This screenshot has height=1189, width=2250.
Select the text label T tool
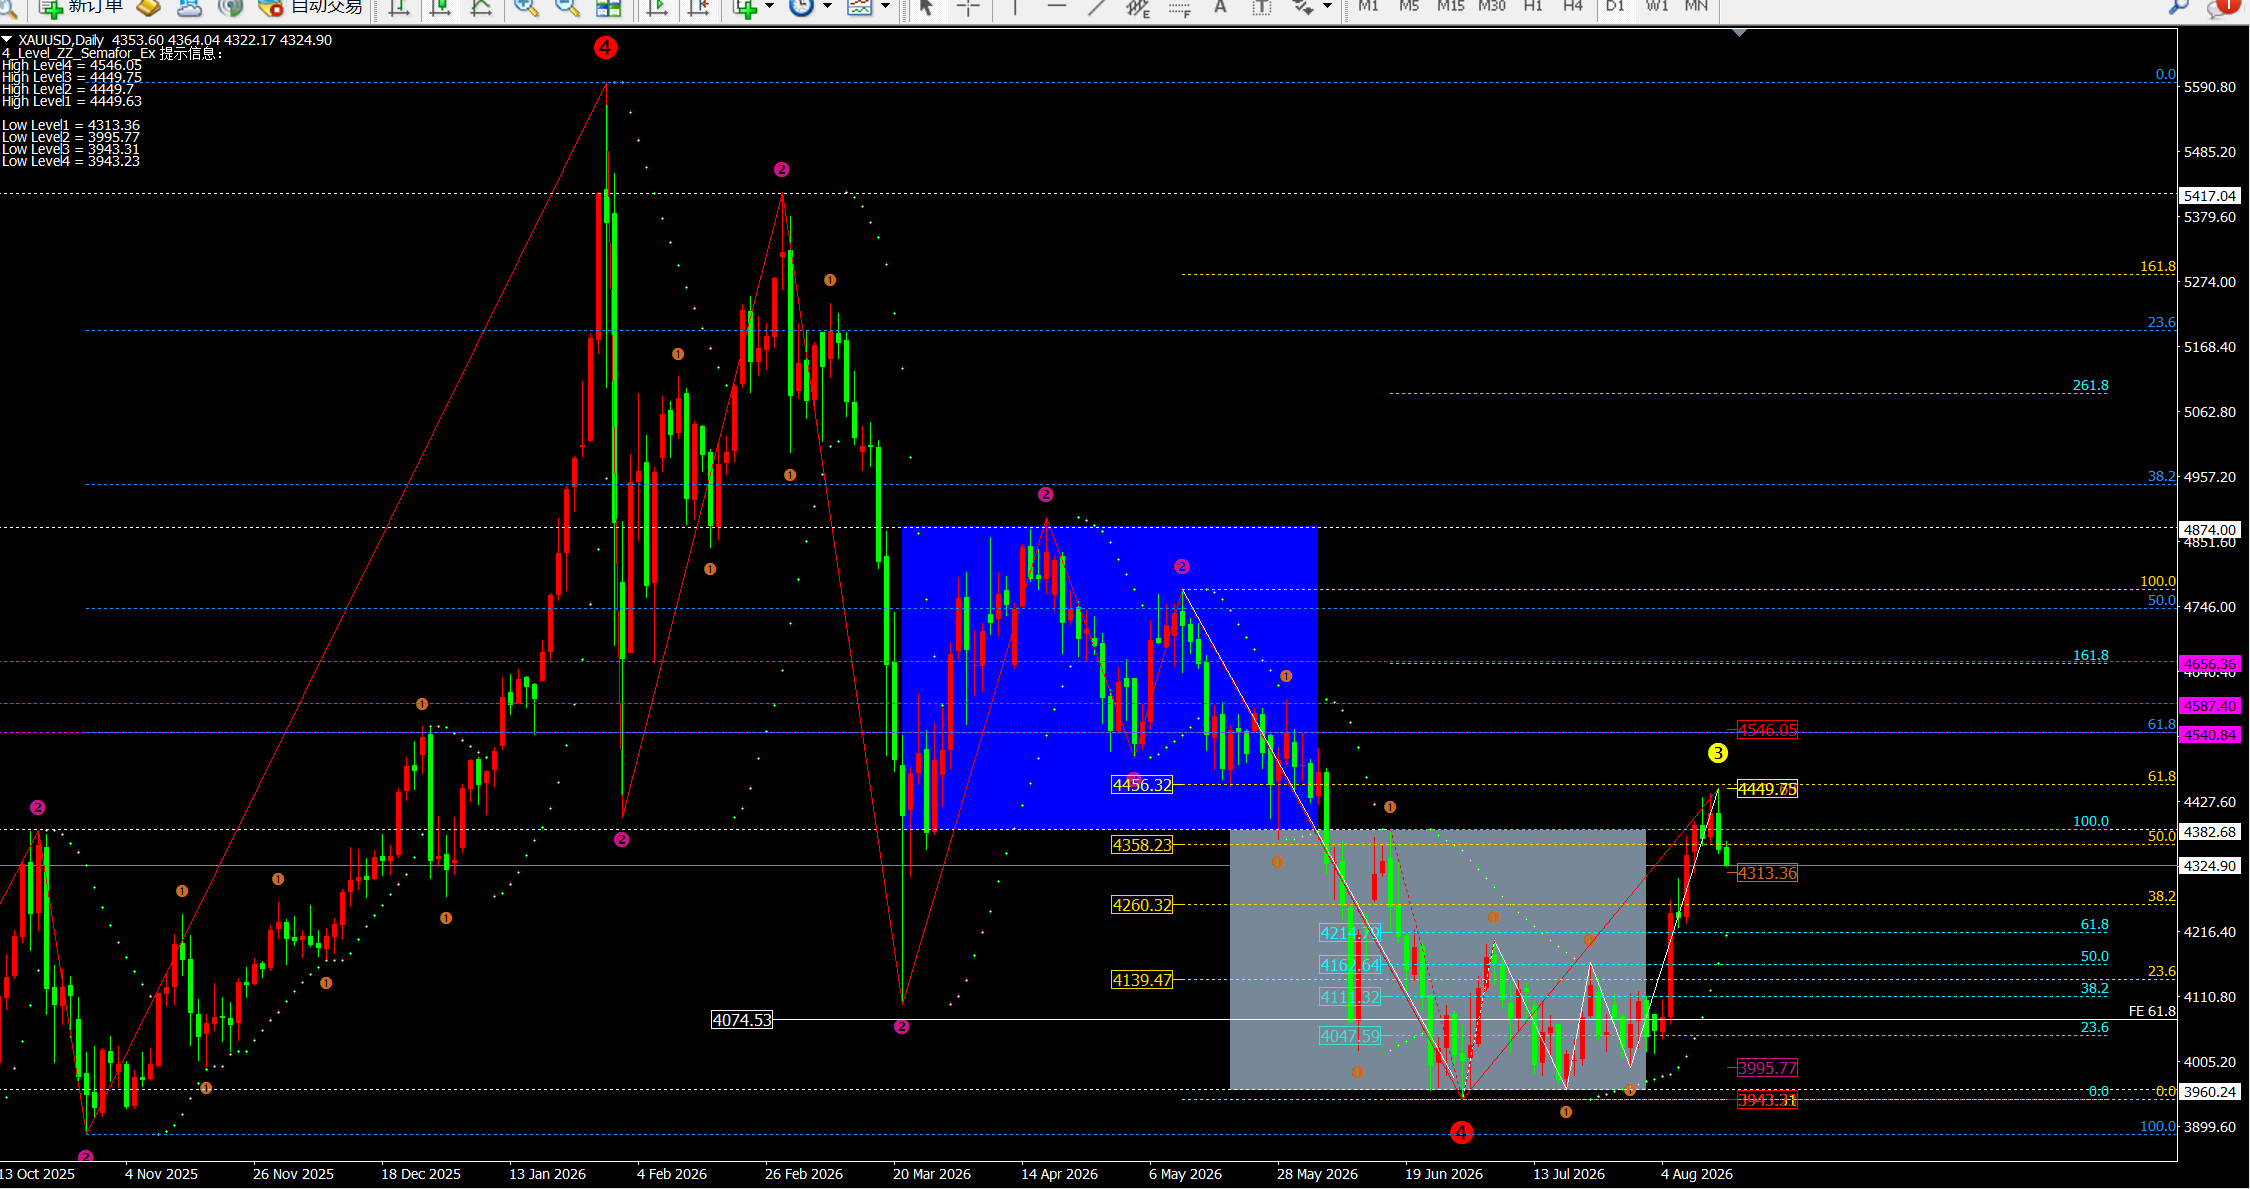pos(1262,7)
